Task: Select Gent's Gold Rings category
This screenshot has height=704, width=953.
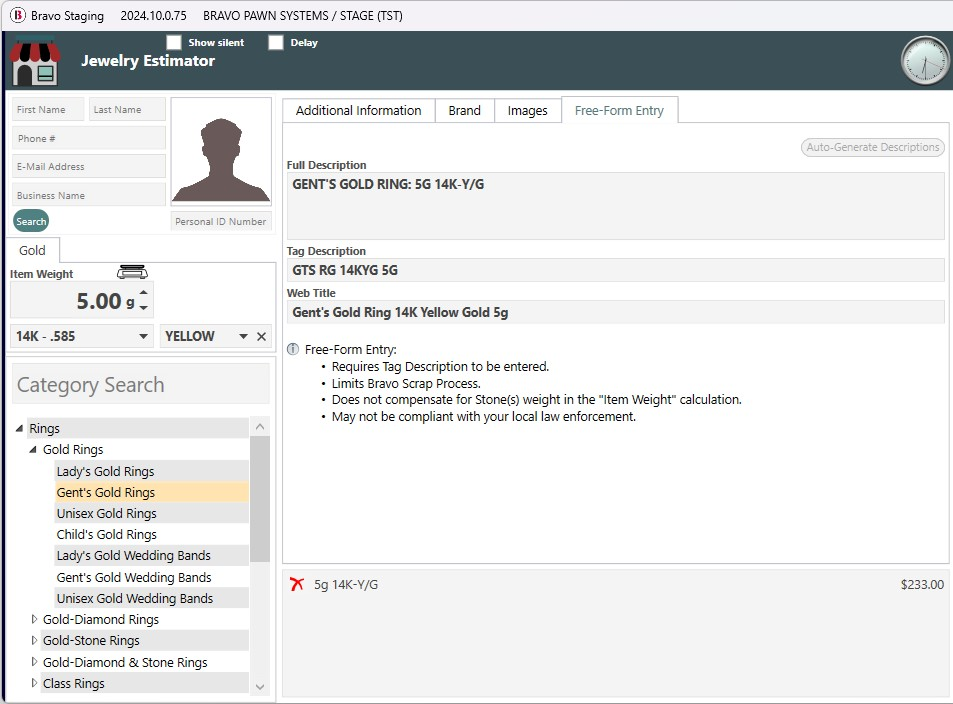Action: coord(151,492)
